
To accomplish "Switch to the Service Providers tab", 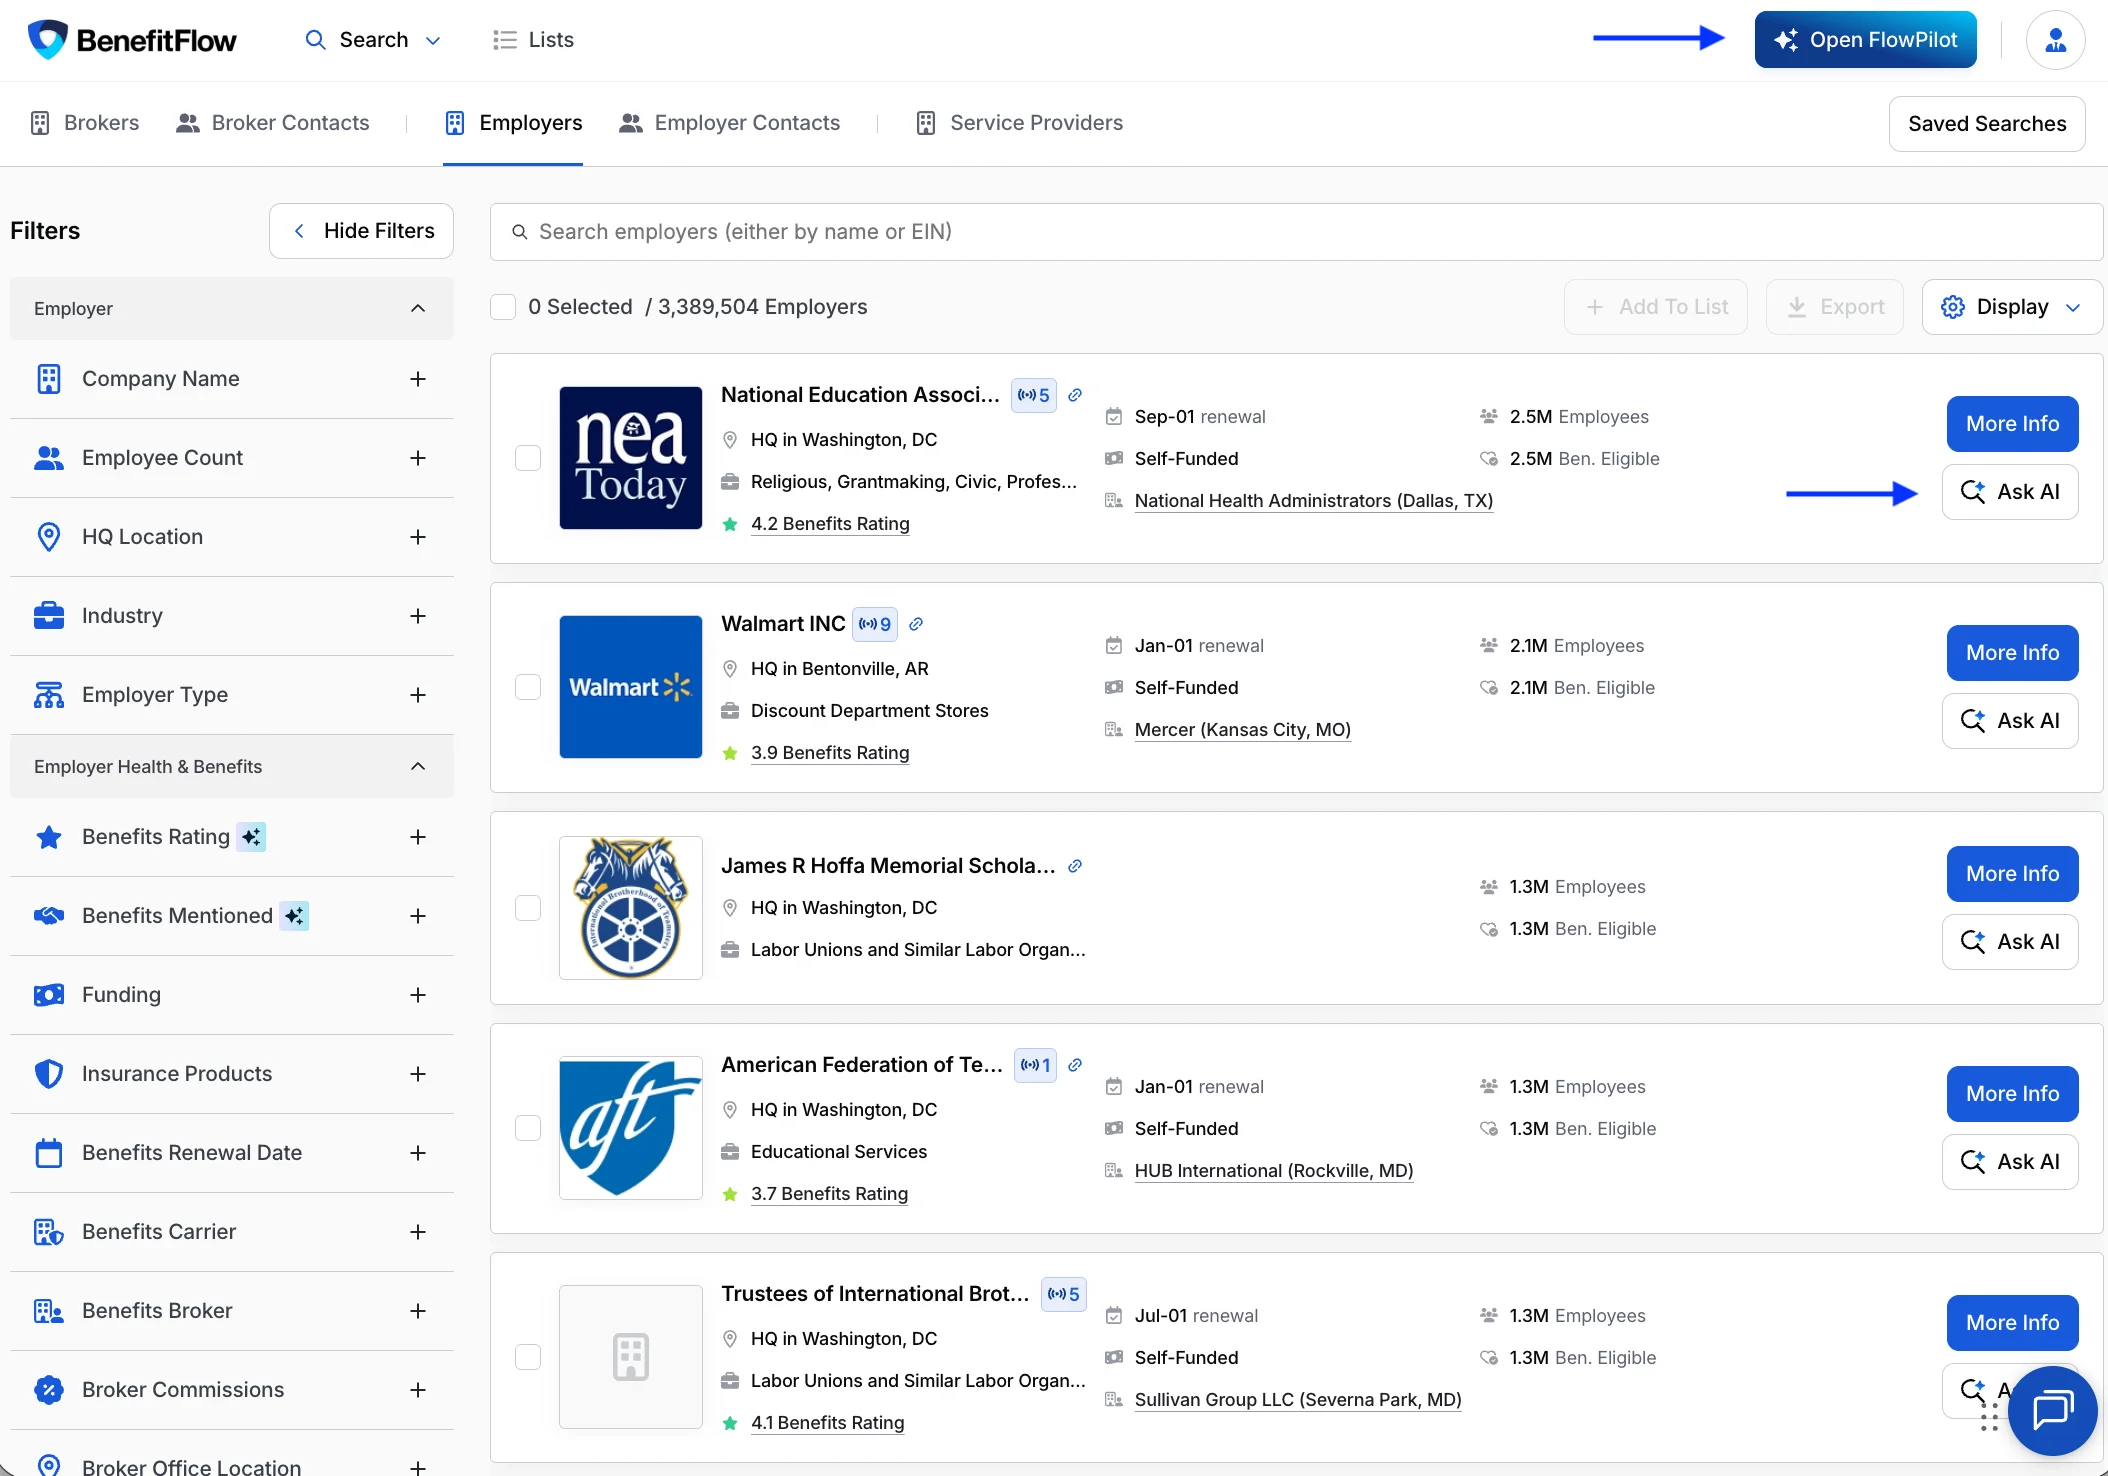I will click(1020, 123).
